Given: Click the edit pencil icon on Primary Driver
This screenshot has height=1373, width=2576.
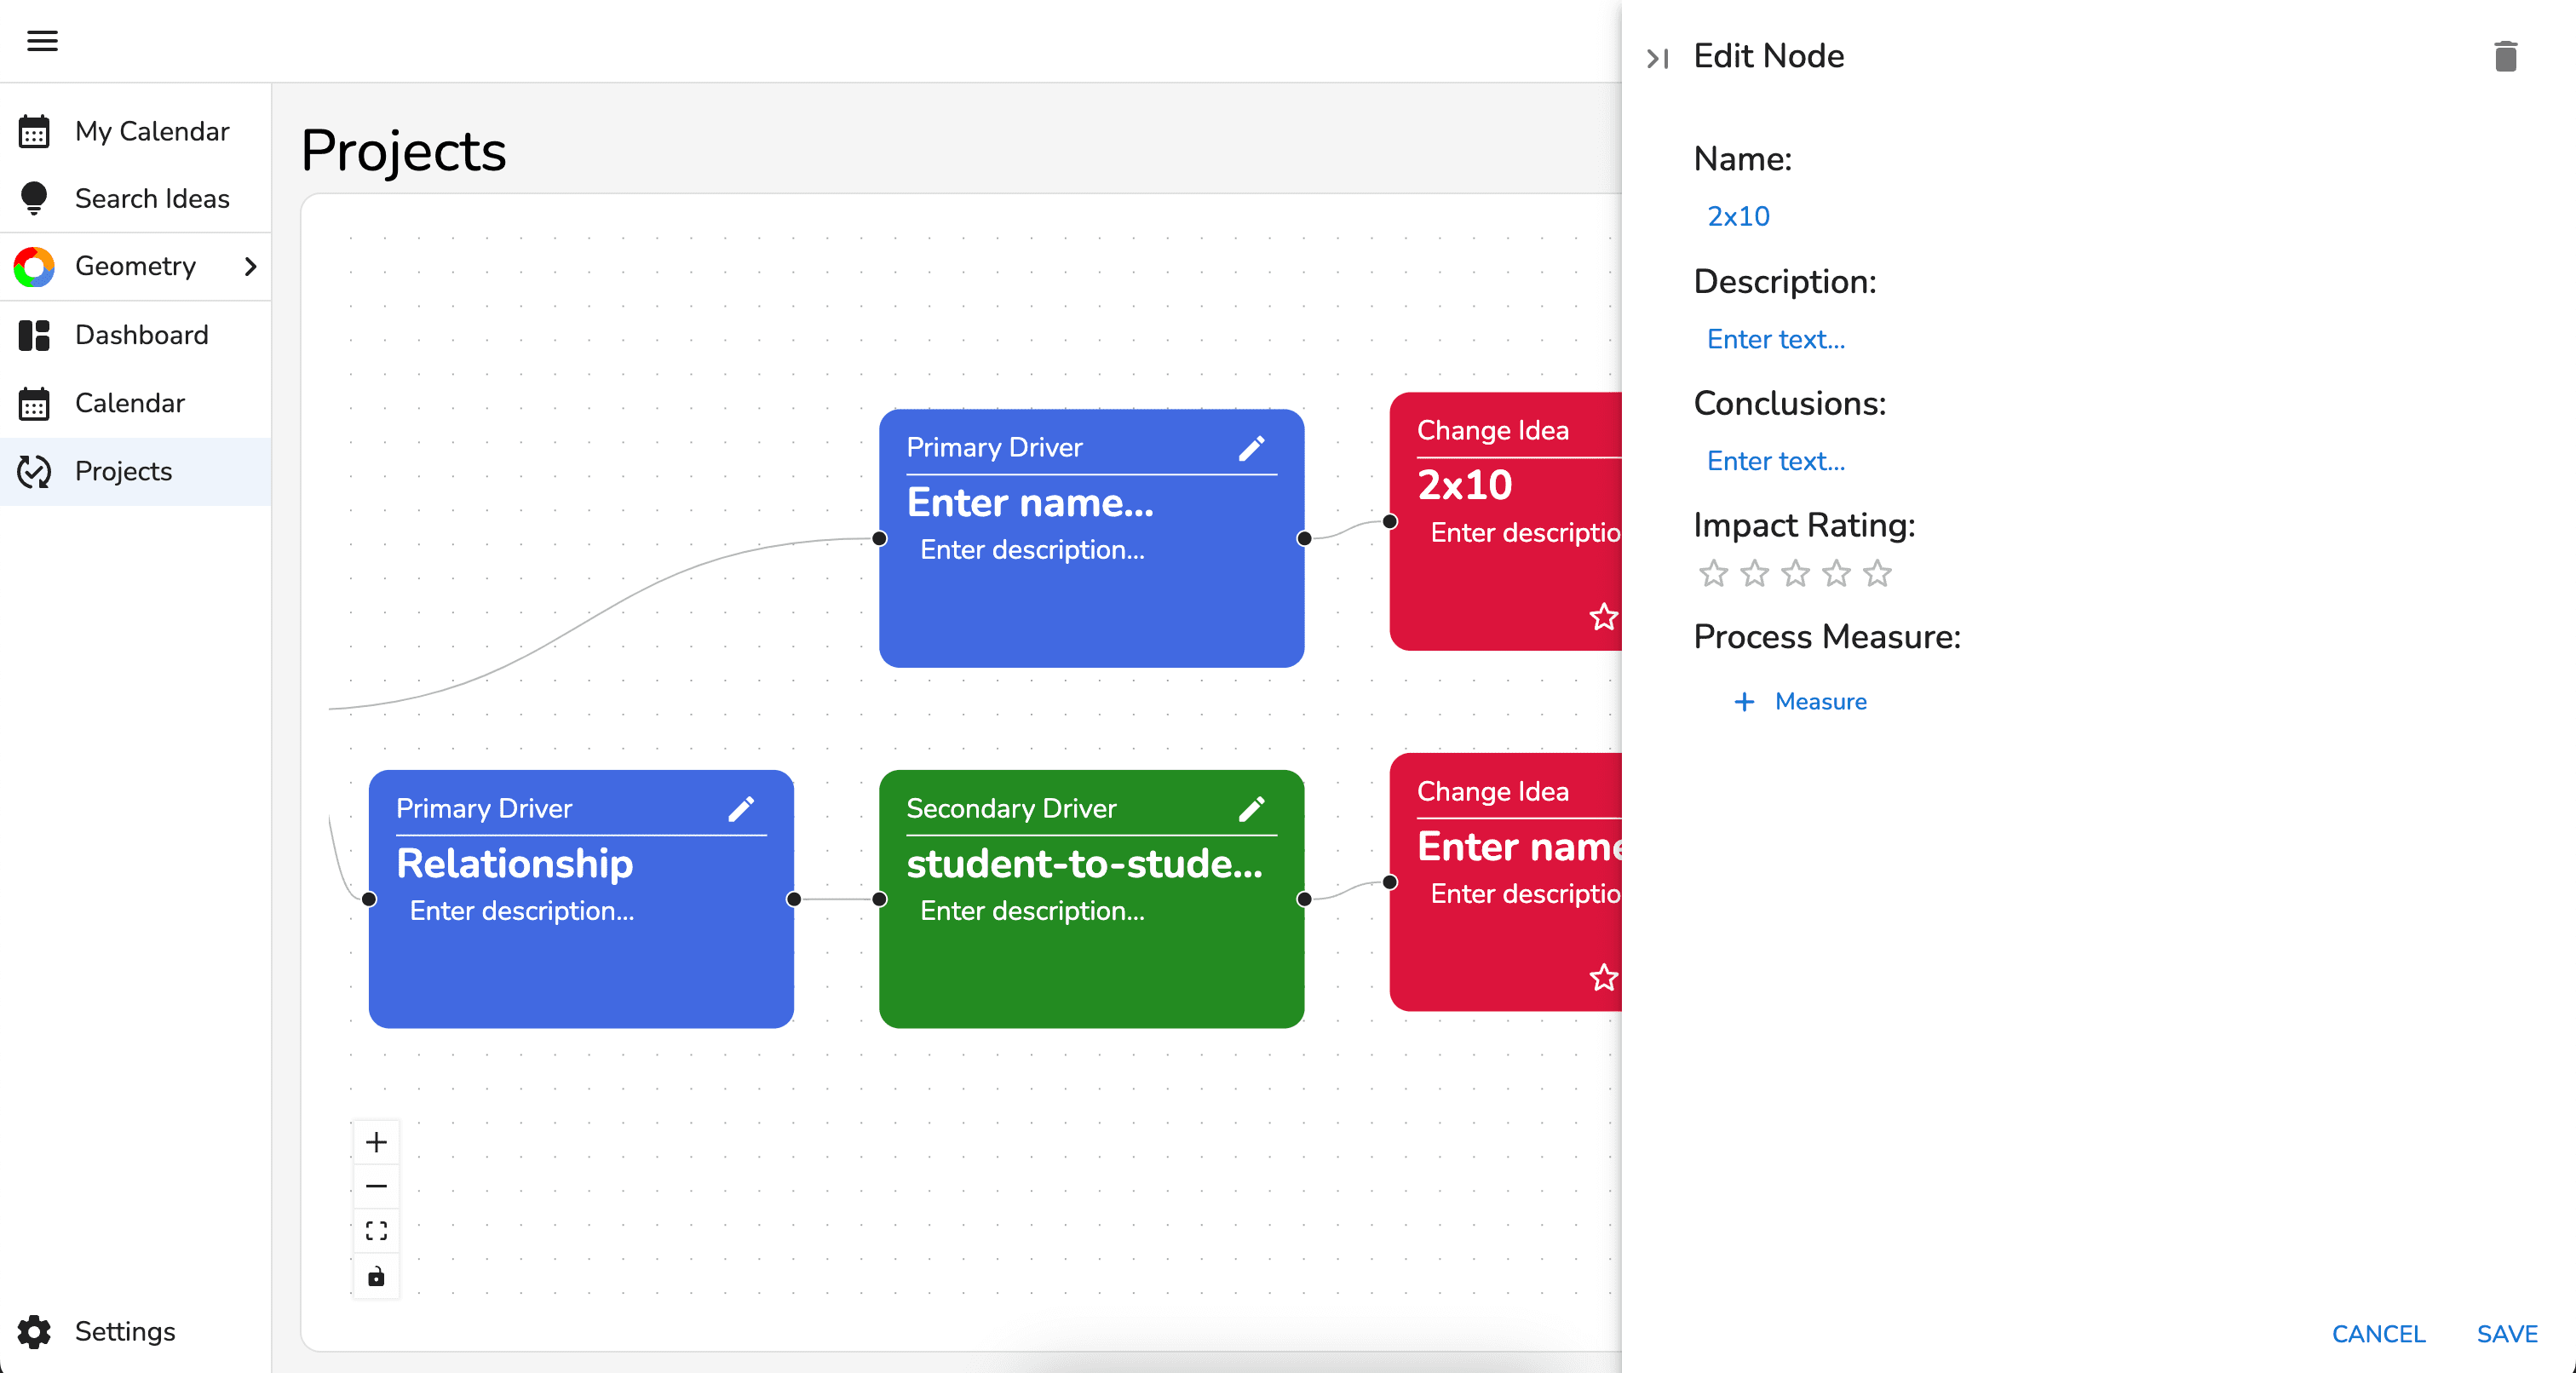Looking at the screenshot, I should [1252, 446].
